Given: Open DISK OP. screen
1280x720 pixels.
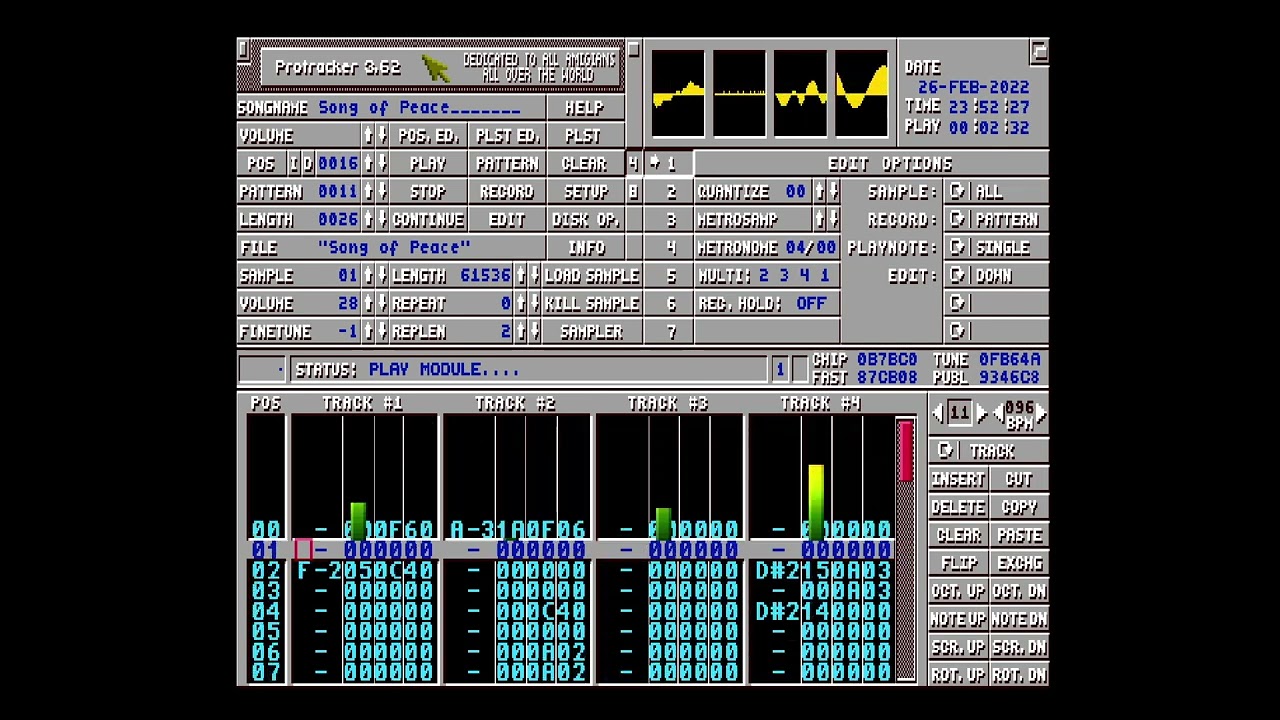Looking at the screenshot, I should point(585,220).
